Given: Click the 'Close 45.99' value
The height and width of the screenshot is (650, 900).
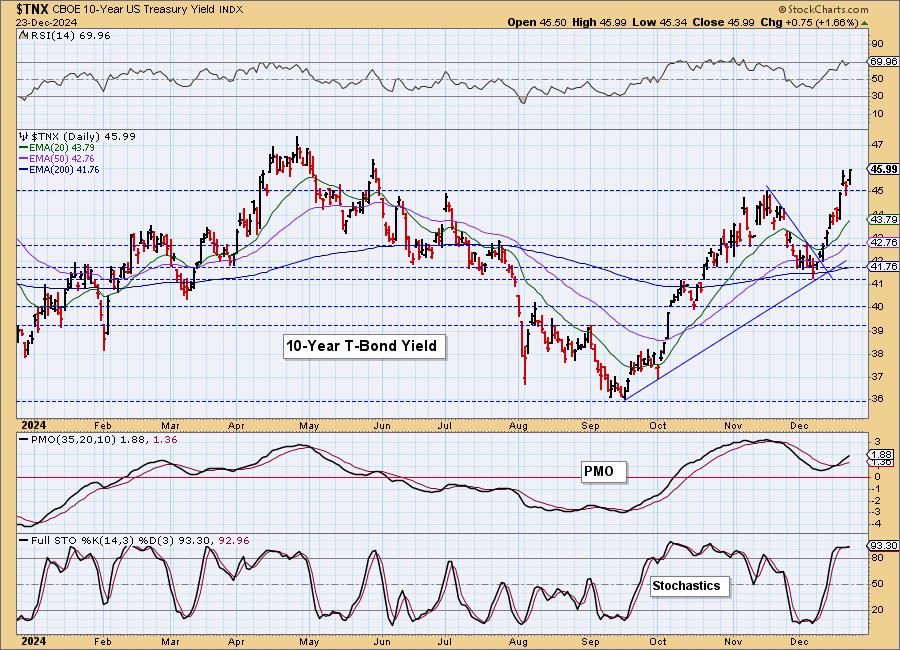Looking at the screenshot, I should (x=723, y=22).
